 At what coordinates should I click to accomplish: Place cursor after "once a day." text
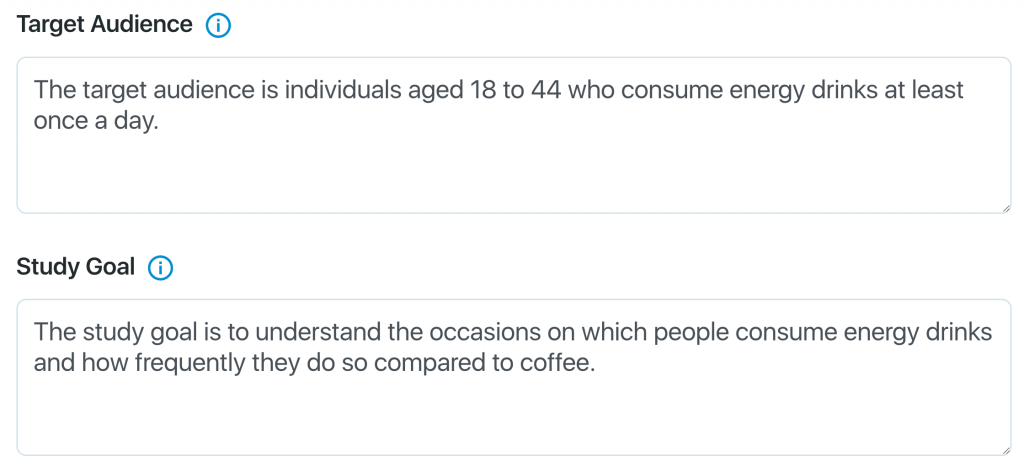pyautogui.click(x=160, y=121)
